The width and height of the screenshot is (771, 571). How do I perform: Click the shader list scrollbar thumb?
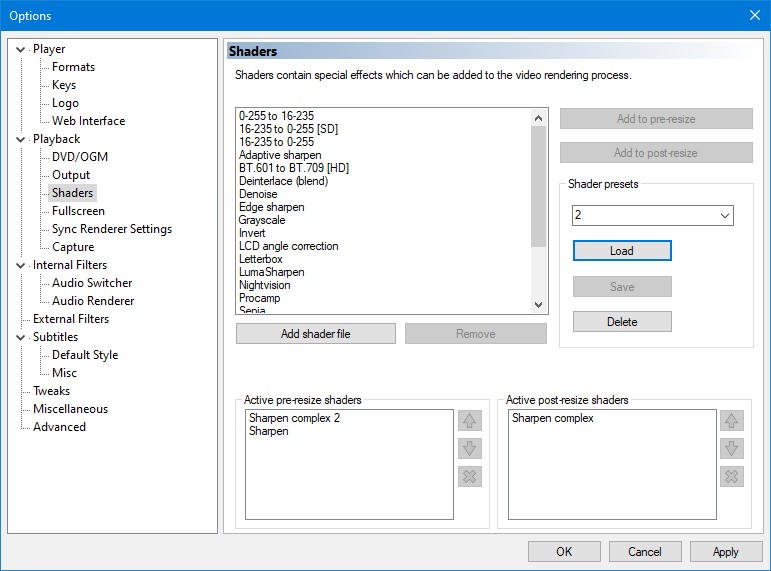pos(538,186)
